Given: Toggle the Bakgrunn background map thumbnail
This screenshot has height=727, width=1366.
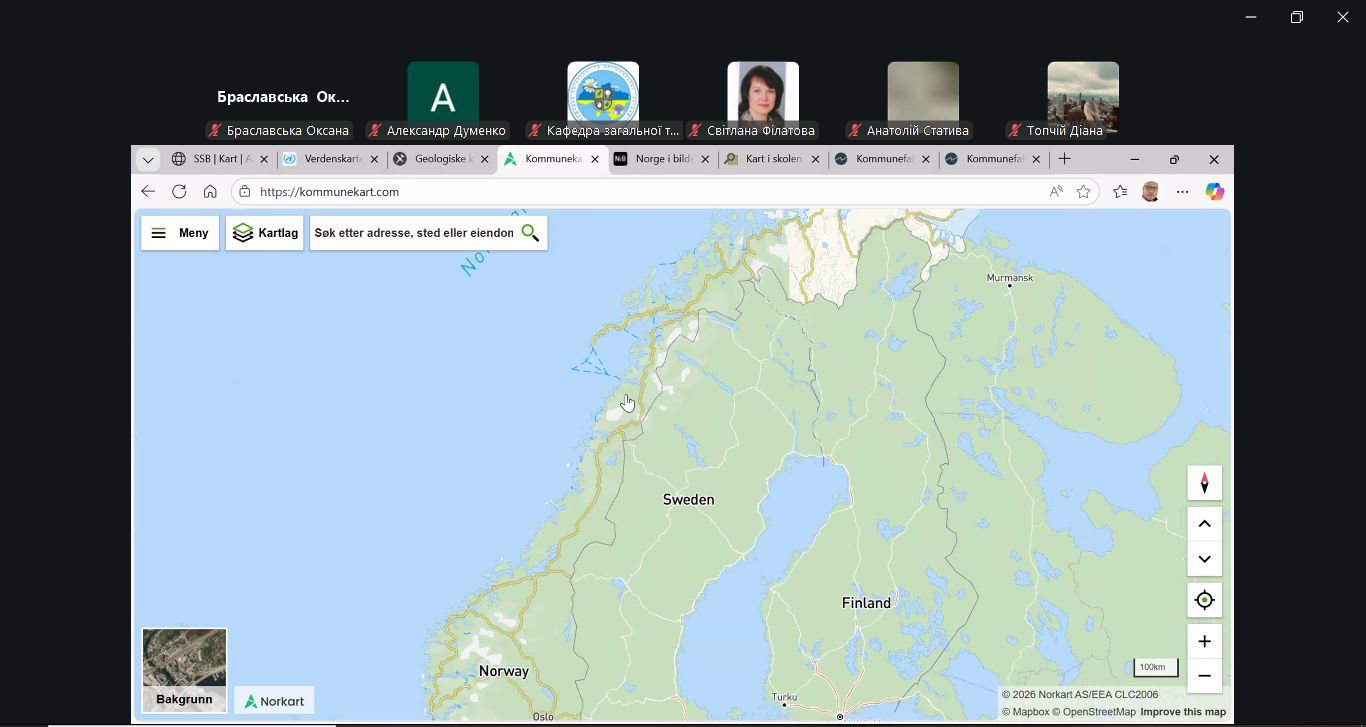Looking at the screenshot, I should (184, 669).
